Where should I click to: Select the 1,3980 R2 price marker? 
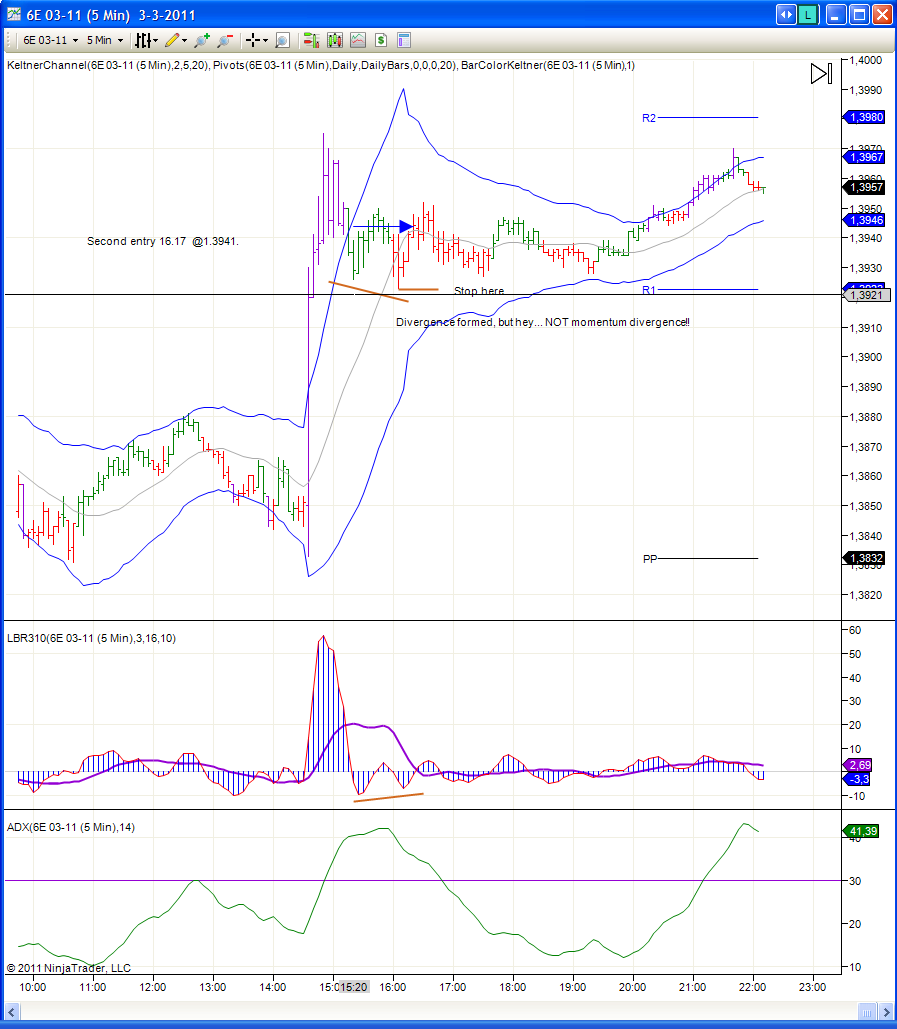coord(864,117)
